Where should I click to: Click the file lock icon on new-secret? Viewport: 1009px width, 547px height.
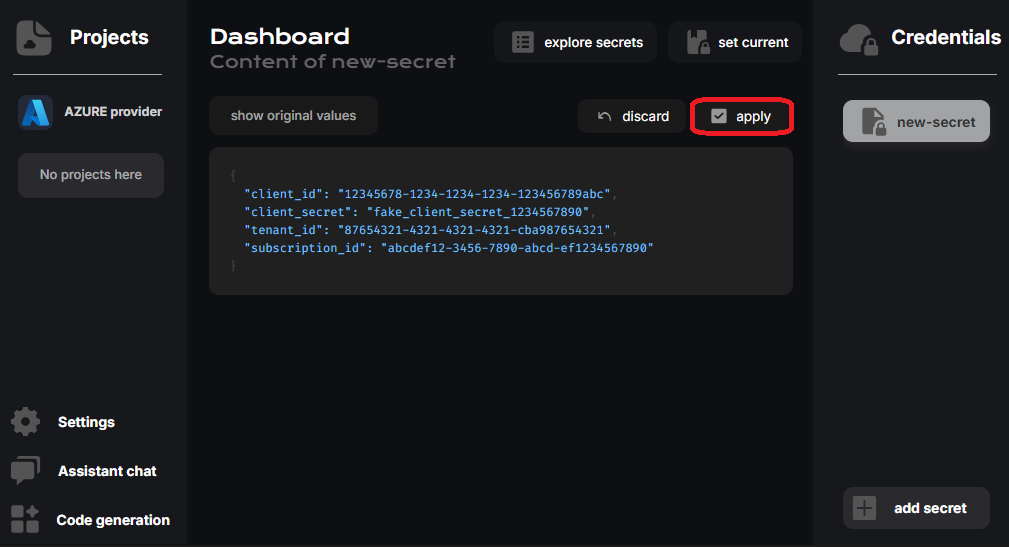(872, 122)
